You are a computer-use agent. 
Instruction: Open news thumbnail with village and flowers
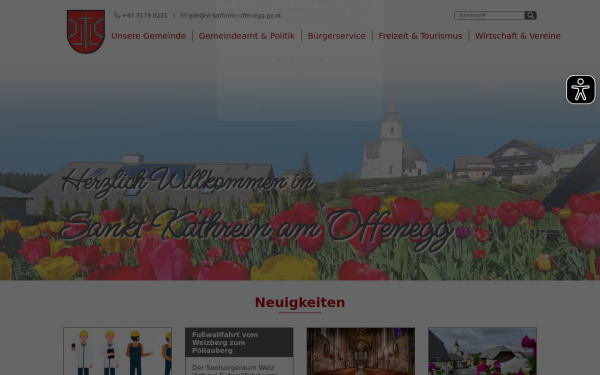[x=482, y=351]
